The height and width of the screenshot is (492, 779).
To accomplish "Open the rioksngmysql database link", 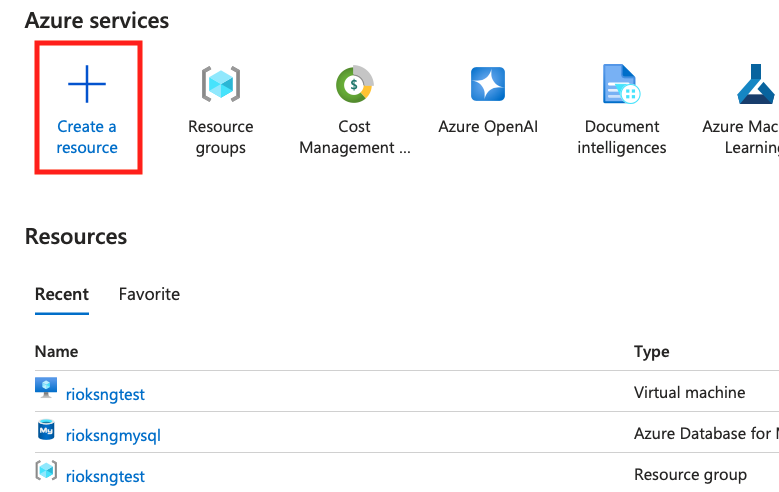I will [113, 435].
